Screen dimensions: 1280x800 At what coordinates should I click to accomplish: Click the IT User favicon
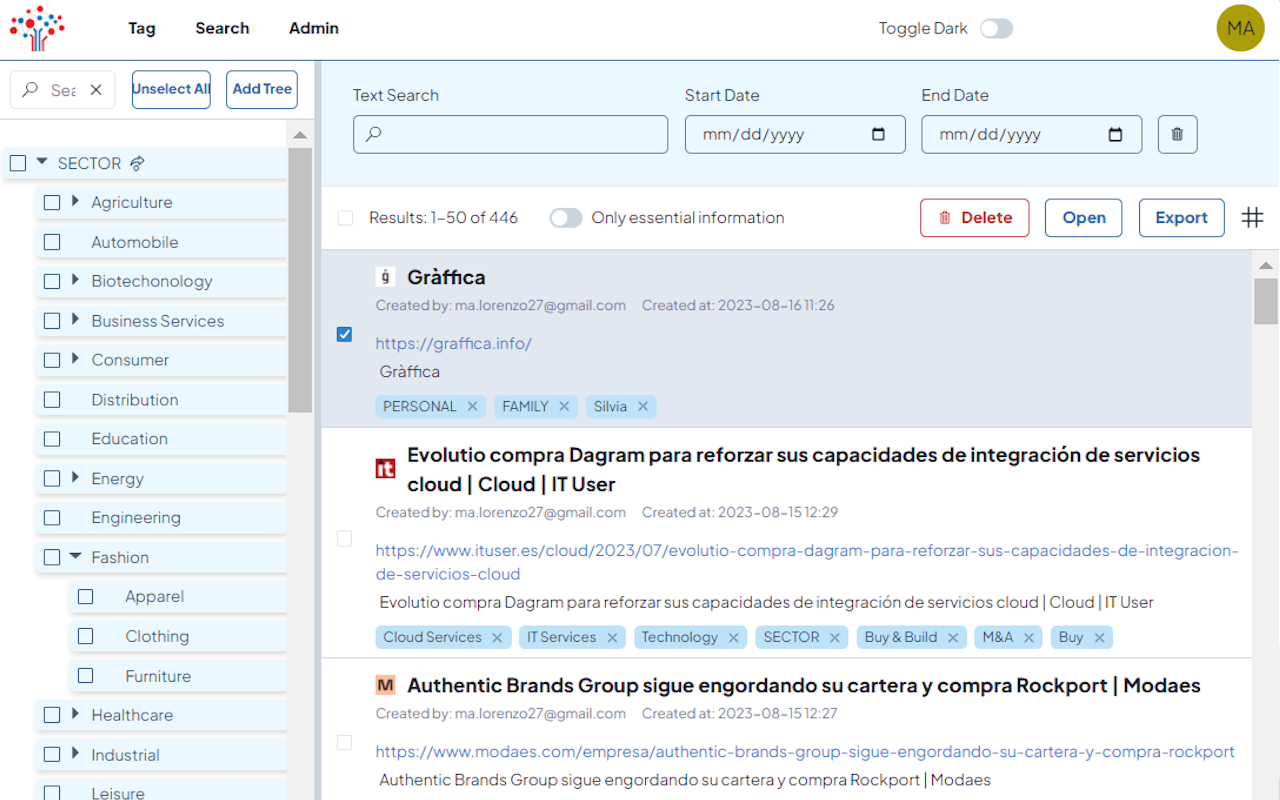[385, 468]
